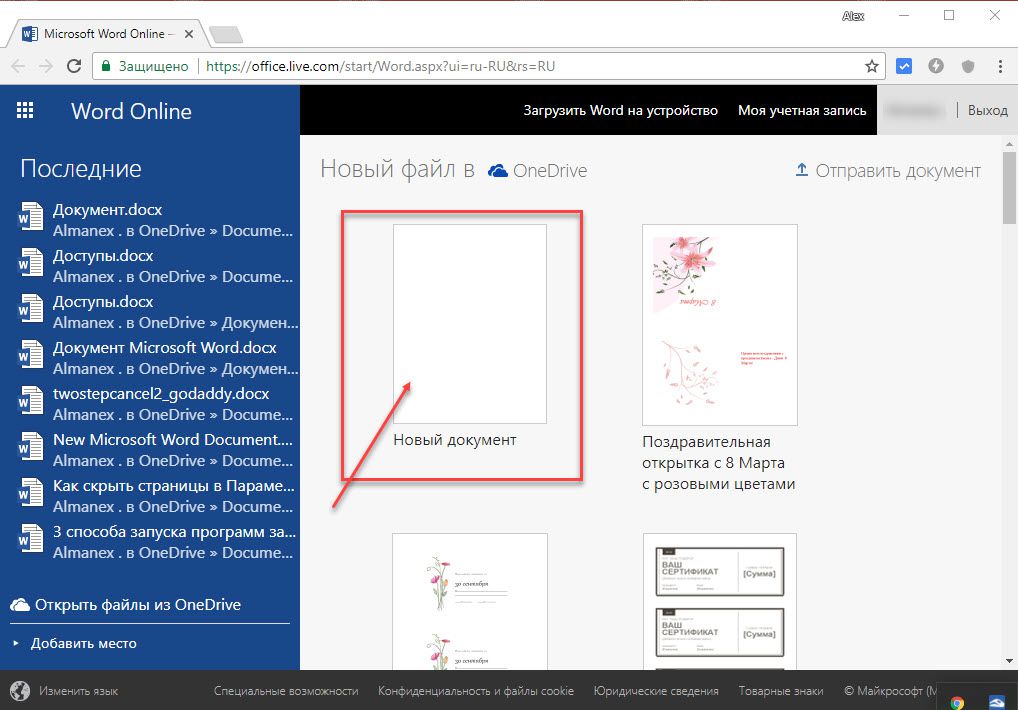Click the Выход sign-out link
This screenshot has width=1018, height=710.
[987, 110]
